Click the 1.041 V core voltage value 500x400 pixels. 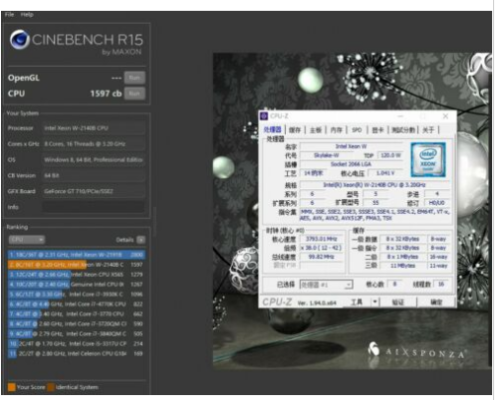tap(385, 173)
